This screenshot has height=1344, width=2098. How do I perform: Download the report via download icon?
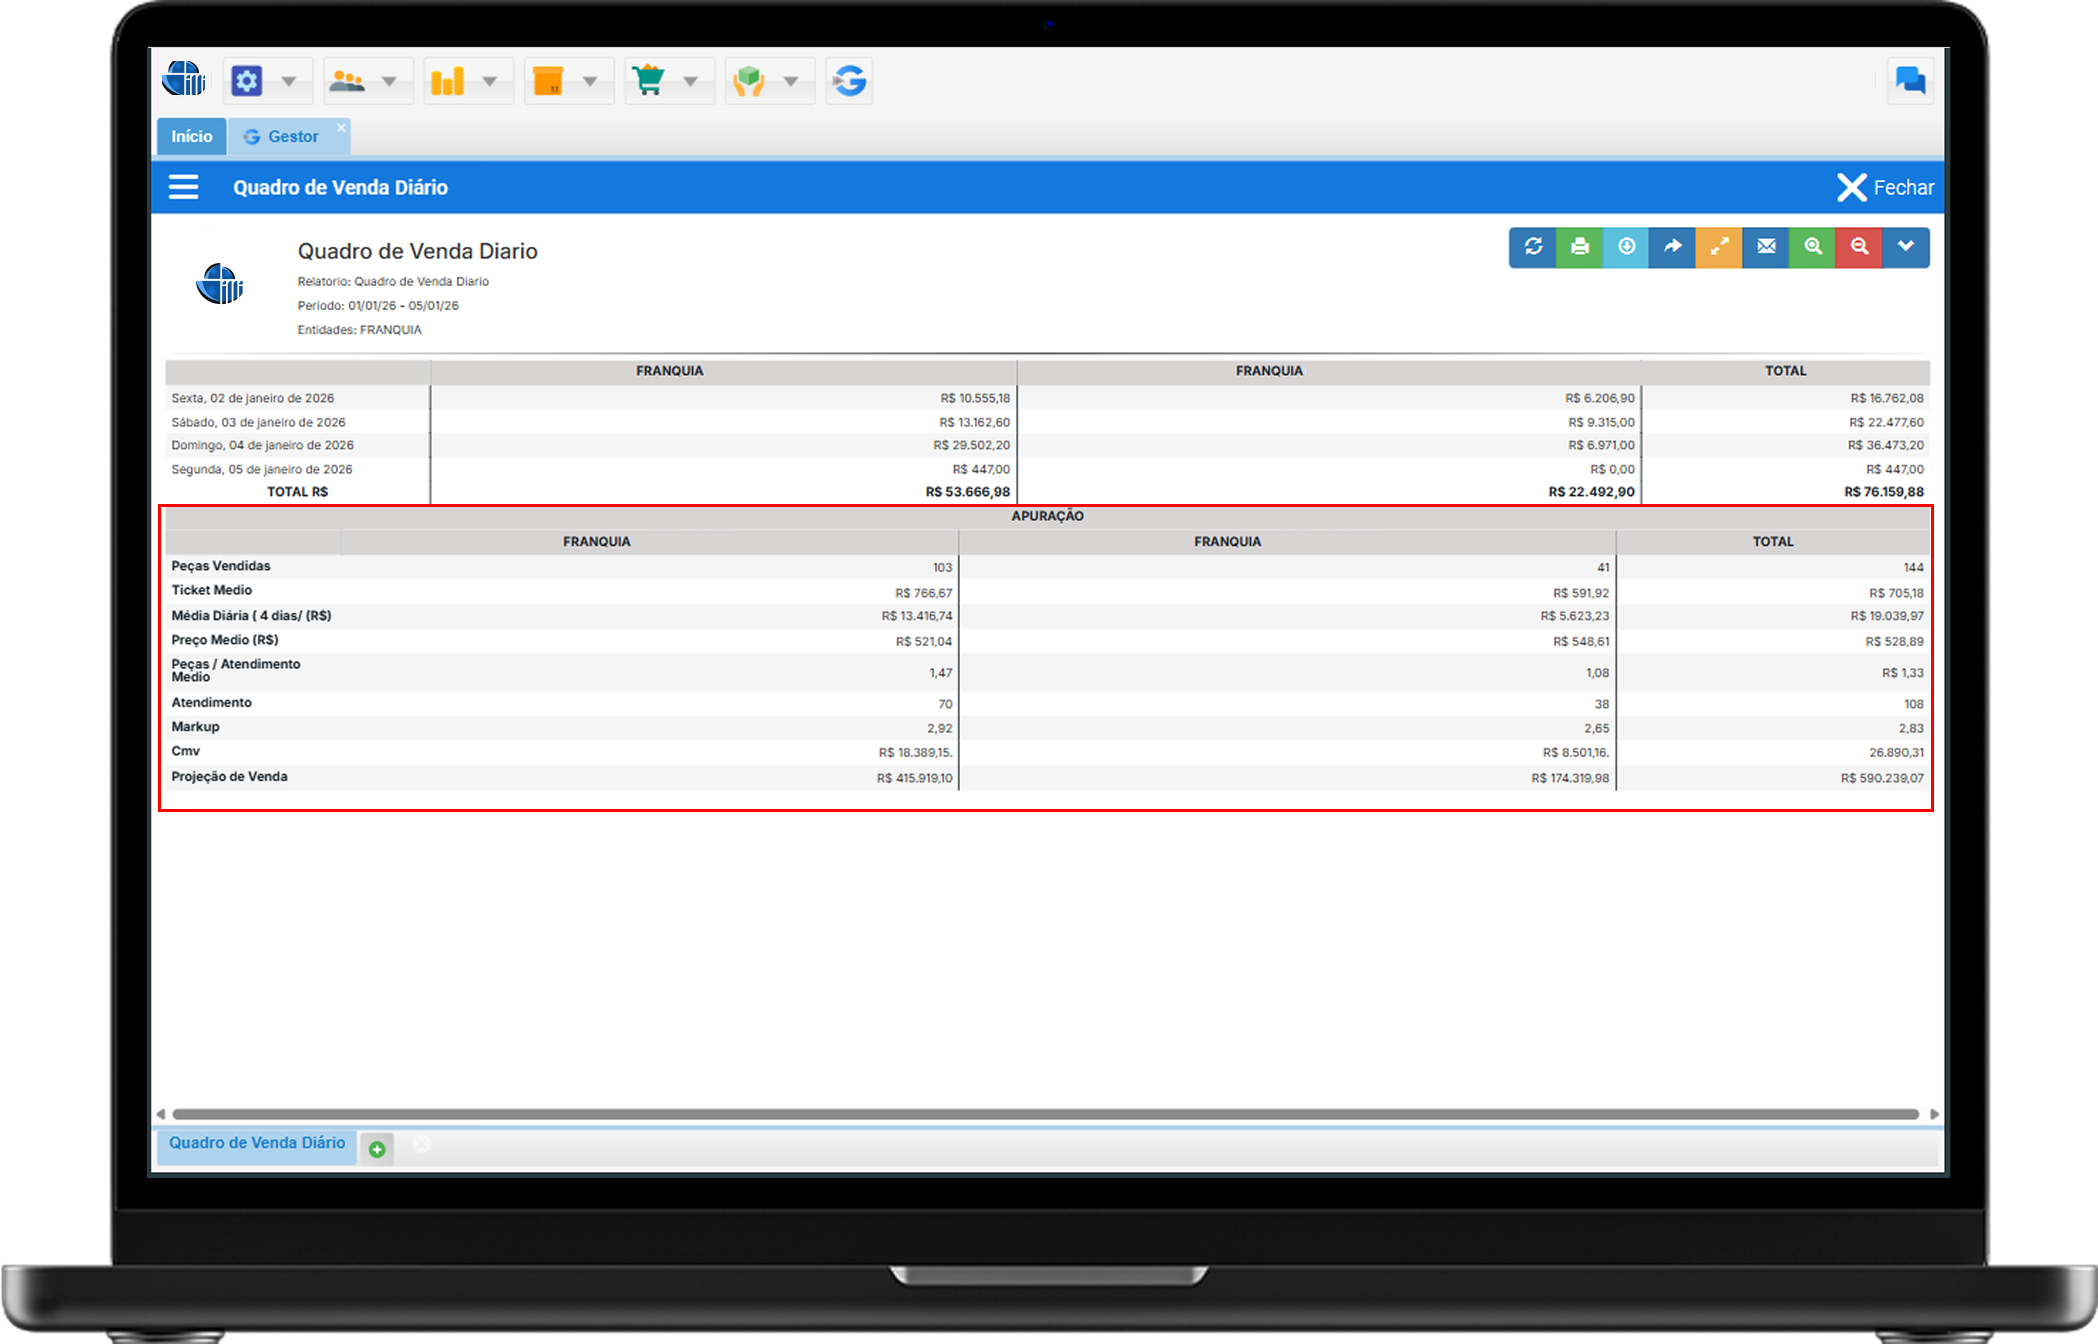[1626, 247]
